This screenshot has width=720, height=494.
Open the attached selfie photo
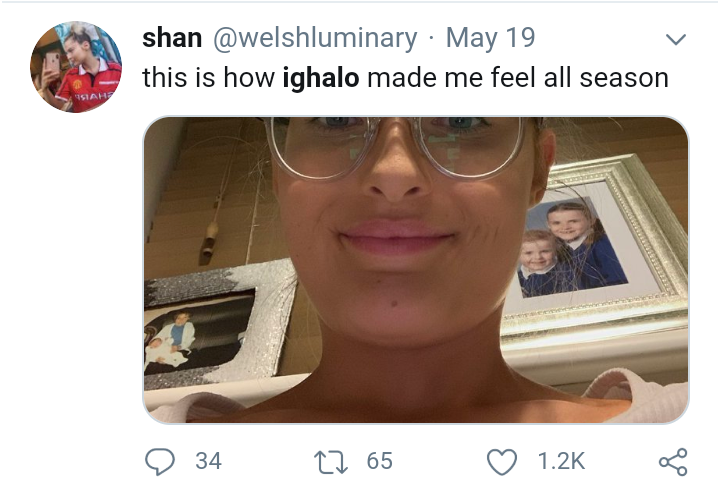[415, 268]
